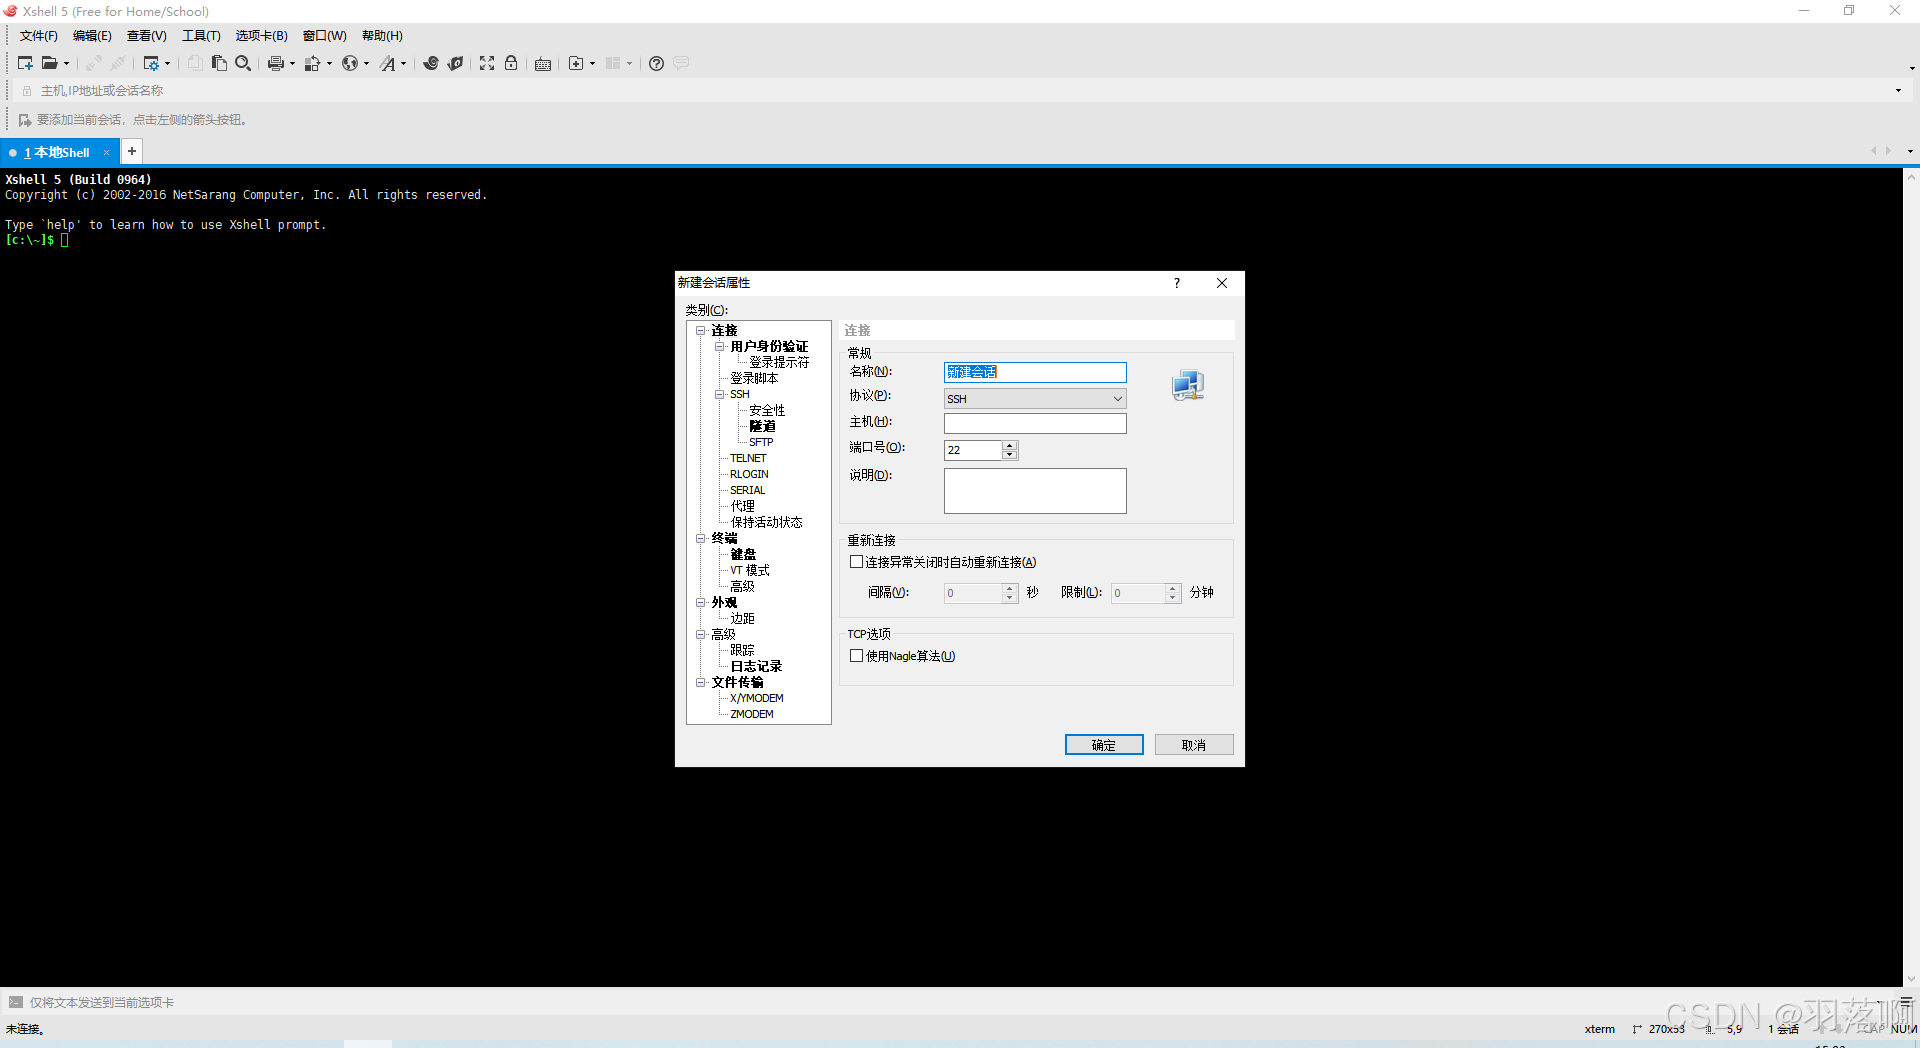This screenshot has height=1048, width=1920.
Task: Click the compose bar menu lines icon
Action: click(x=1906, y=1001)
